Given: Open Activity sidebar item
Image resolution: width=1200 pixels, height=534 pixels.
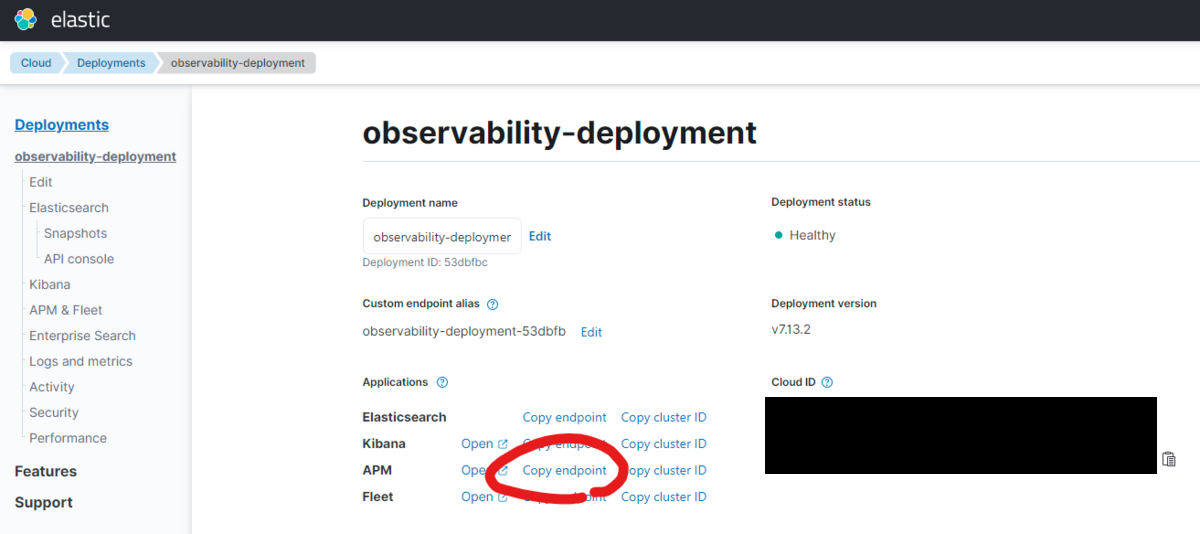Looking at the screenshot, I should [52, 387].
